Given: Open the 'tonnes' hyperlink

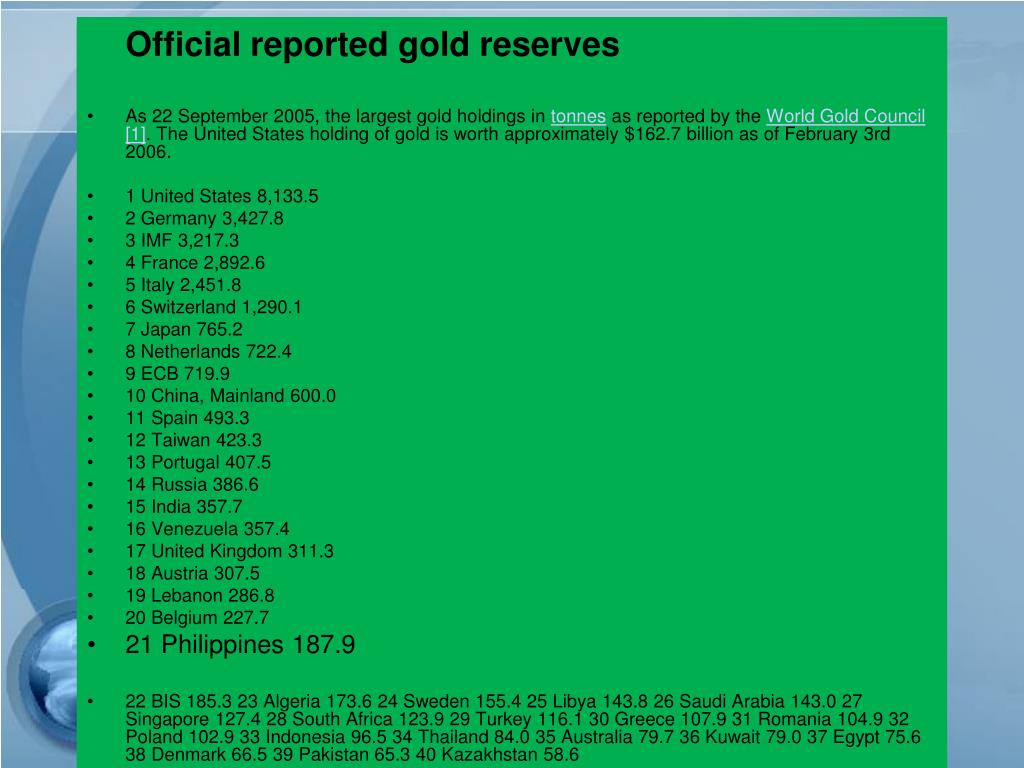Looking at the screenshot, I should pos(578,116).
